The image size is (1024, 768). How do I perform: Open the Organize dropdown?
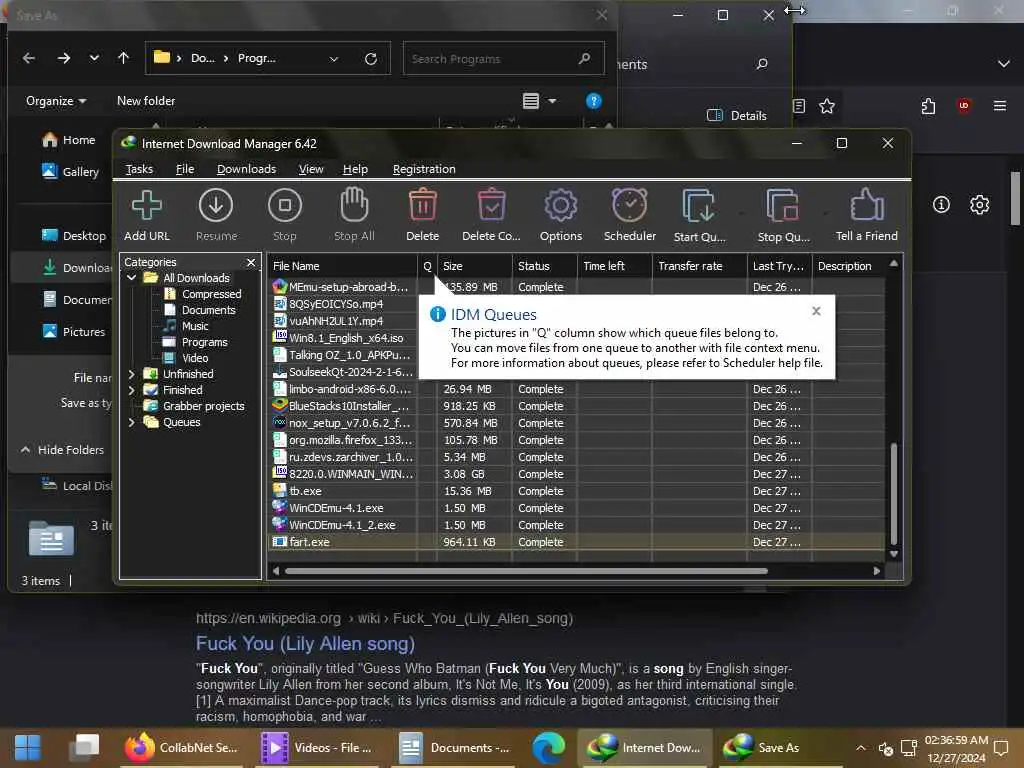(x=56, y=101)
